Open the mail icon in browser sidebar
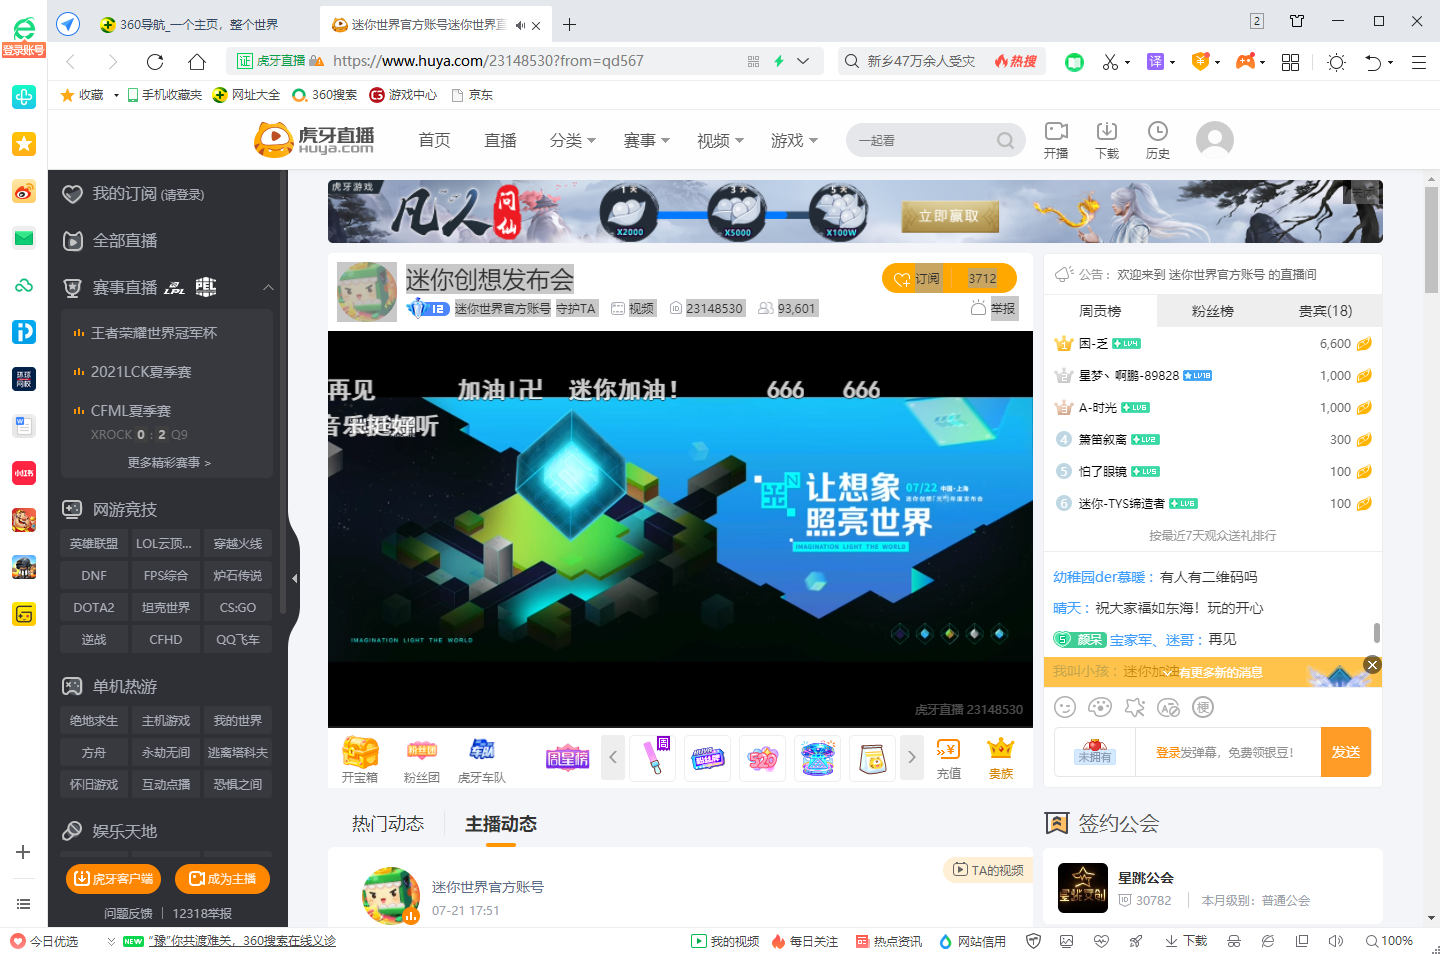 [x=24, y=238]
